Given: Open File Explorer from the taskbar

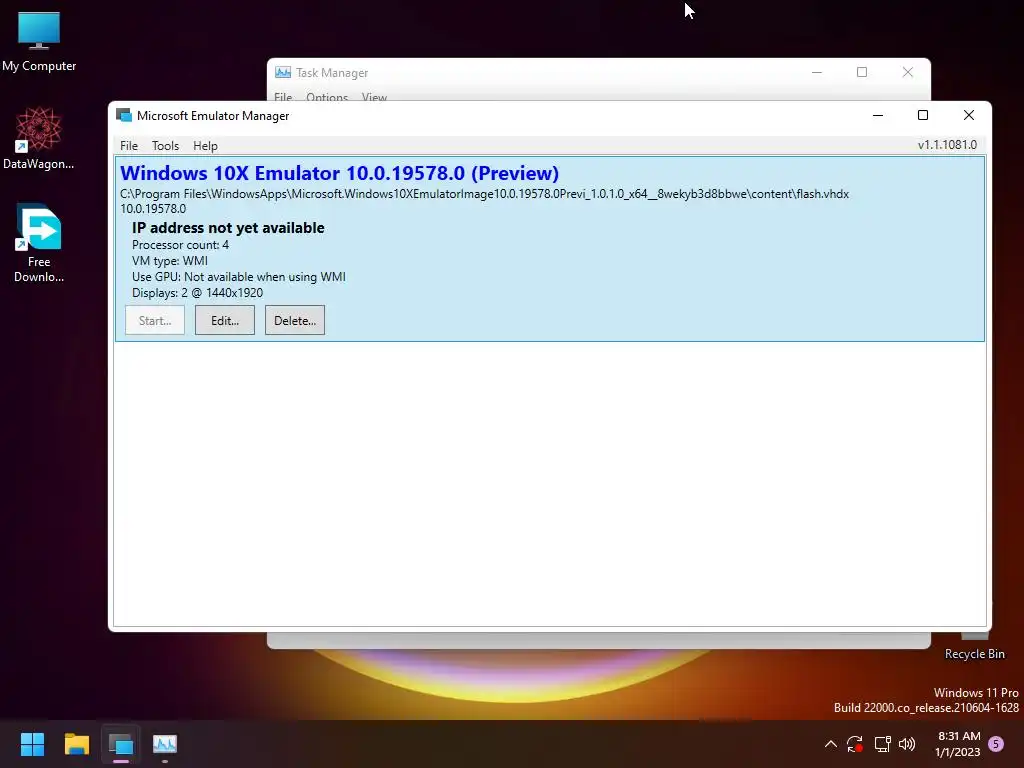Looking at the screenshot, I should pyautogui.click(x=76, y=744).
